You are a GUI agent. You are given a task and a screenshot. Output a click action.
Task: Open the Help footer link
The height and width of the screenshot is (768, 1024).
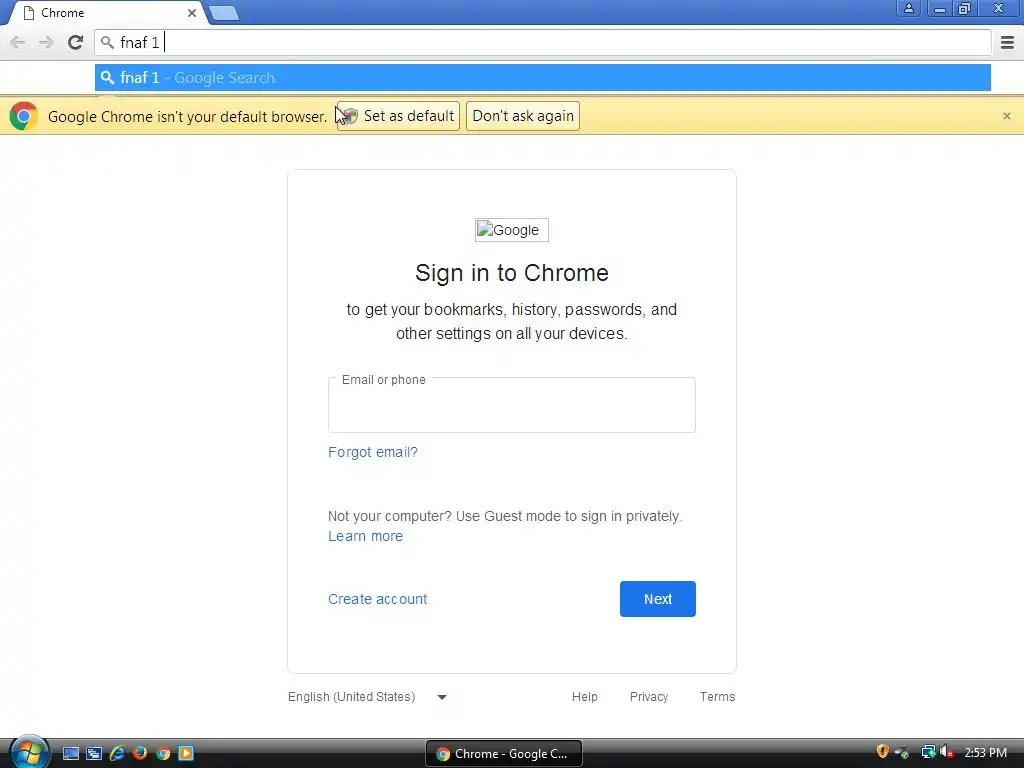(584, 697)
